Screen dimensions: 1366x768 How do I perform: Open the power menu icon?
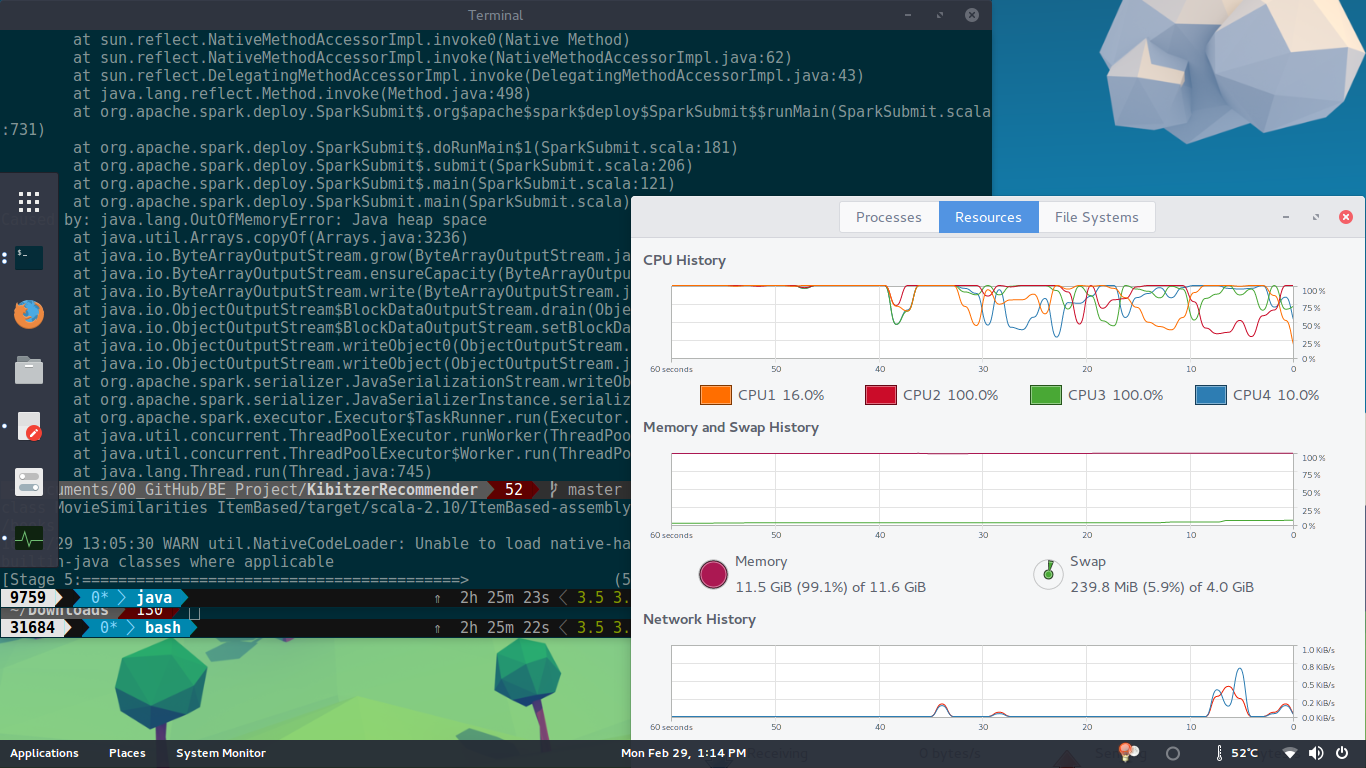(x=1342, y=753)
